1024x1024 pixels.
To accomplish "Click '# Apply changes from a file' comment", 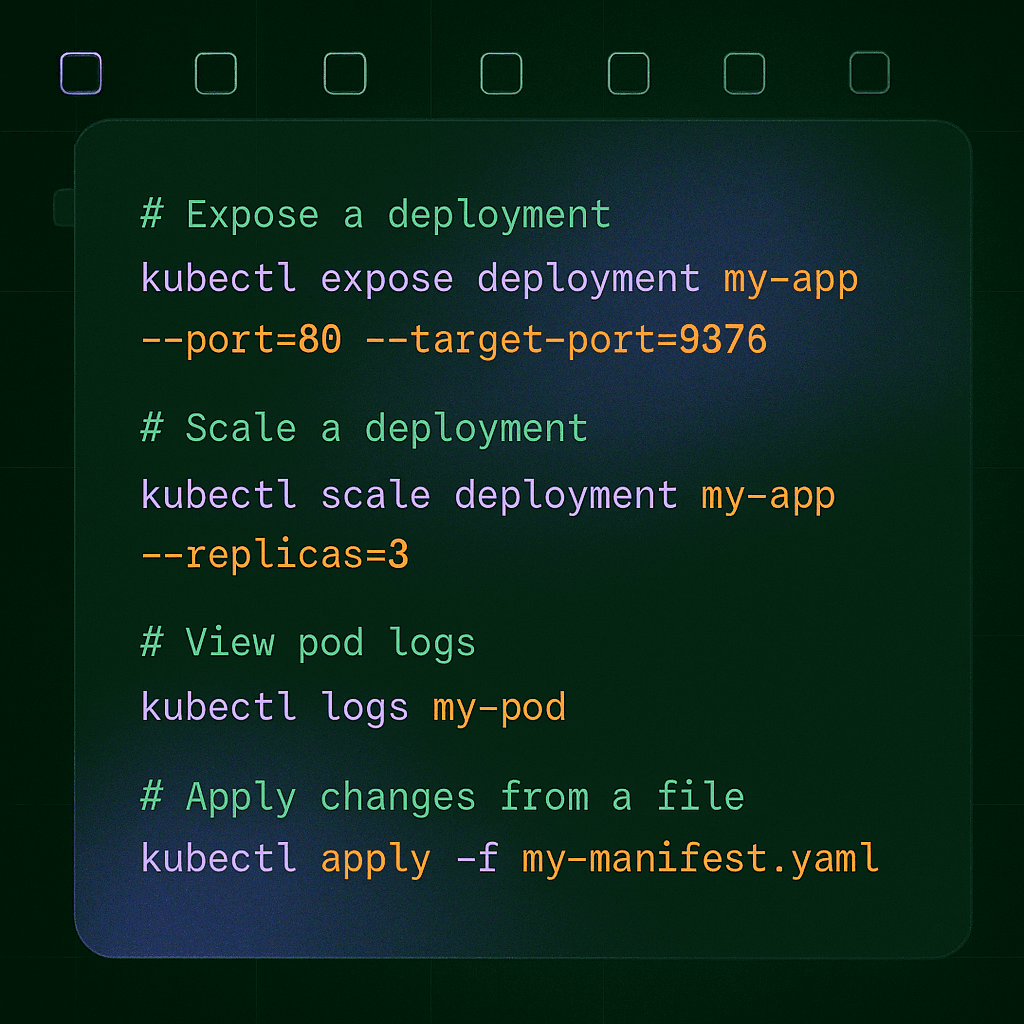I will click(x=442, y=797).
